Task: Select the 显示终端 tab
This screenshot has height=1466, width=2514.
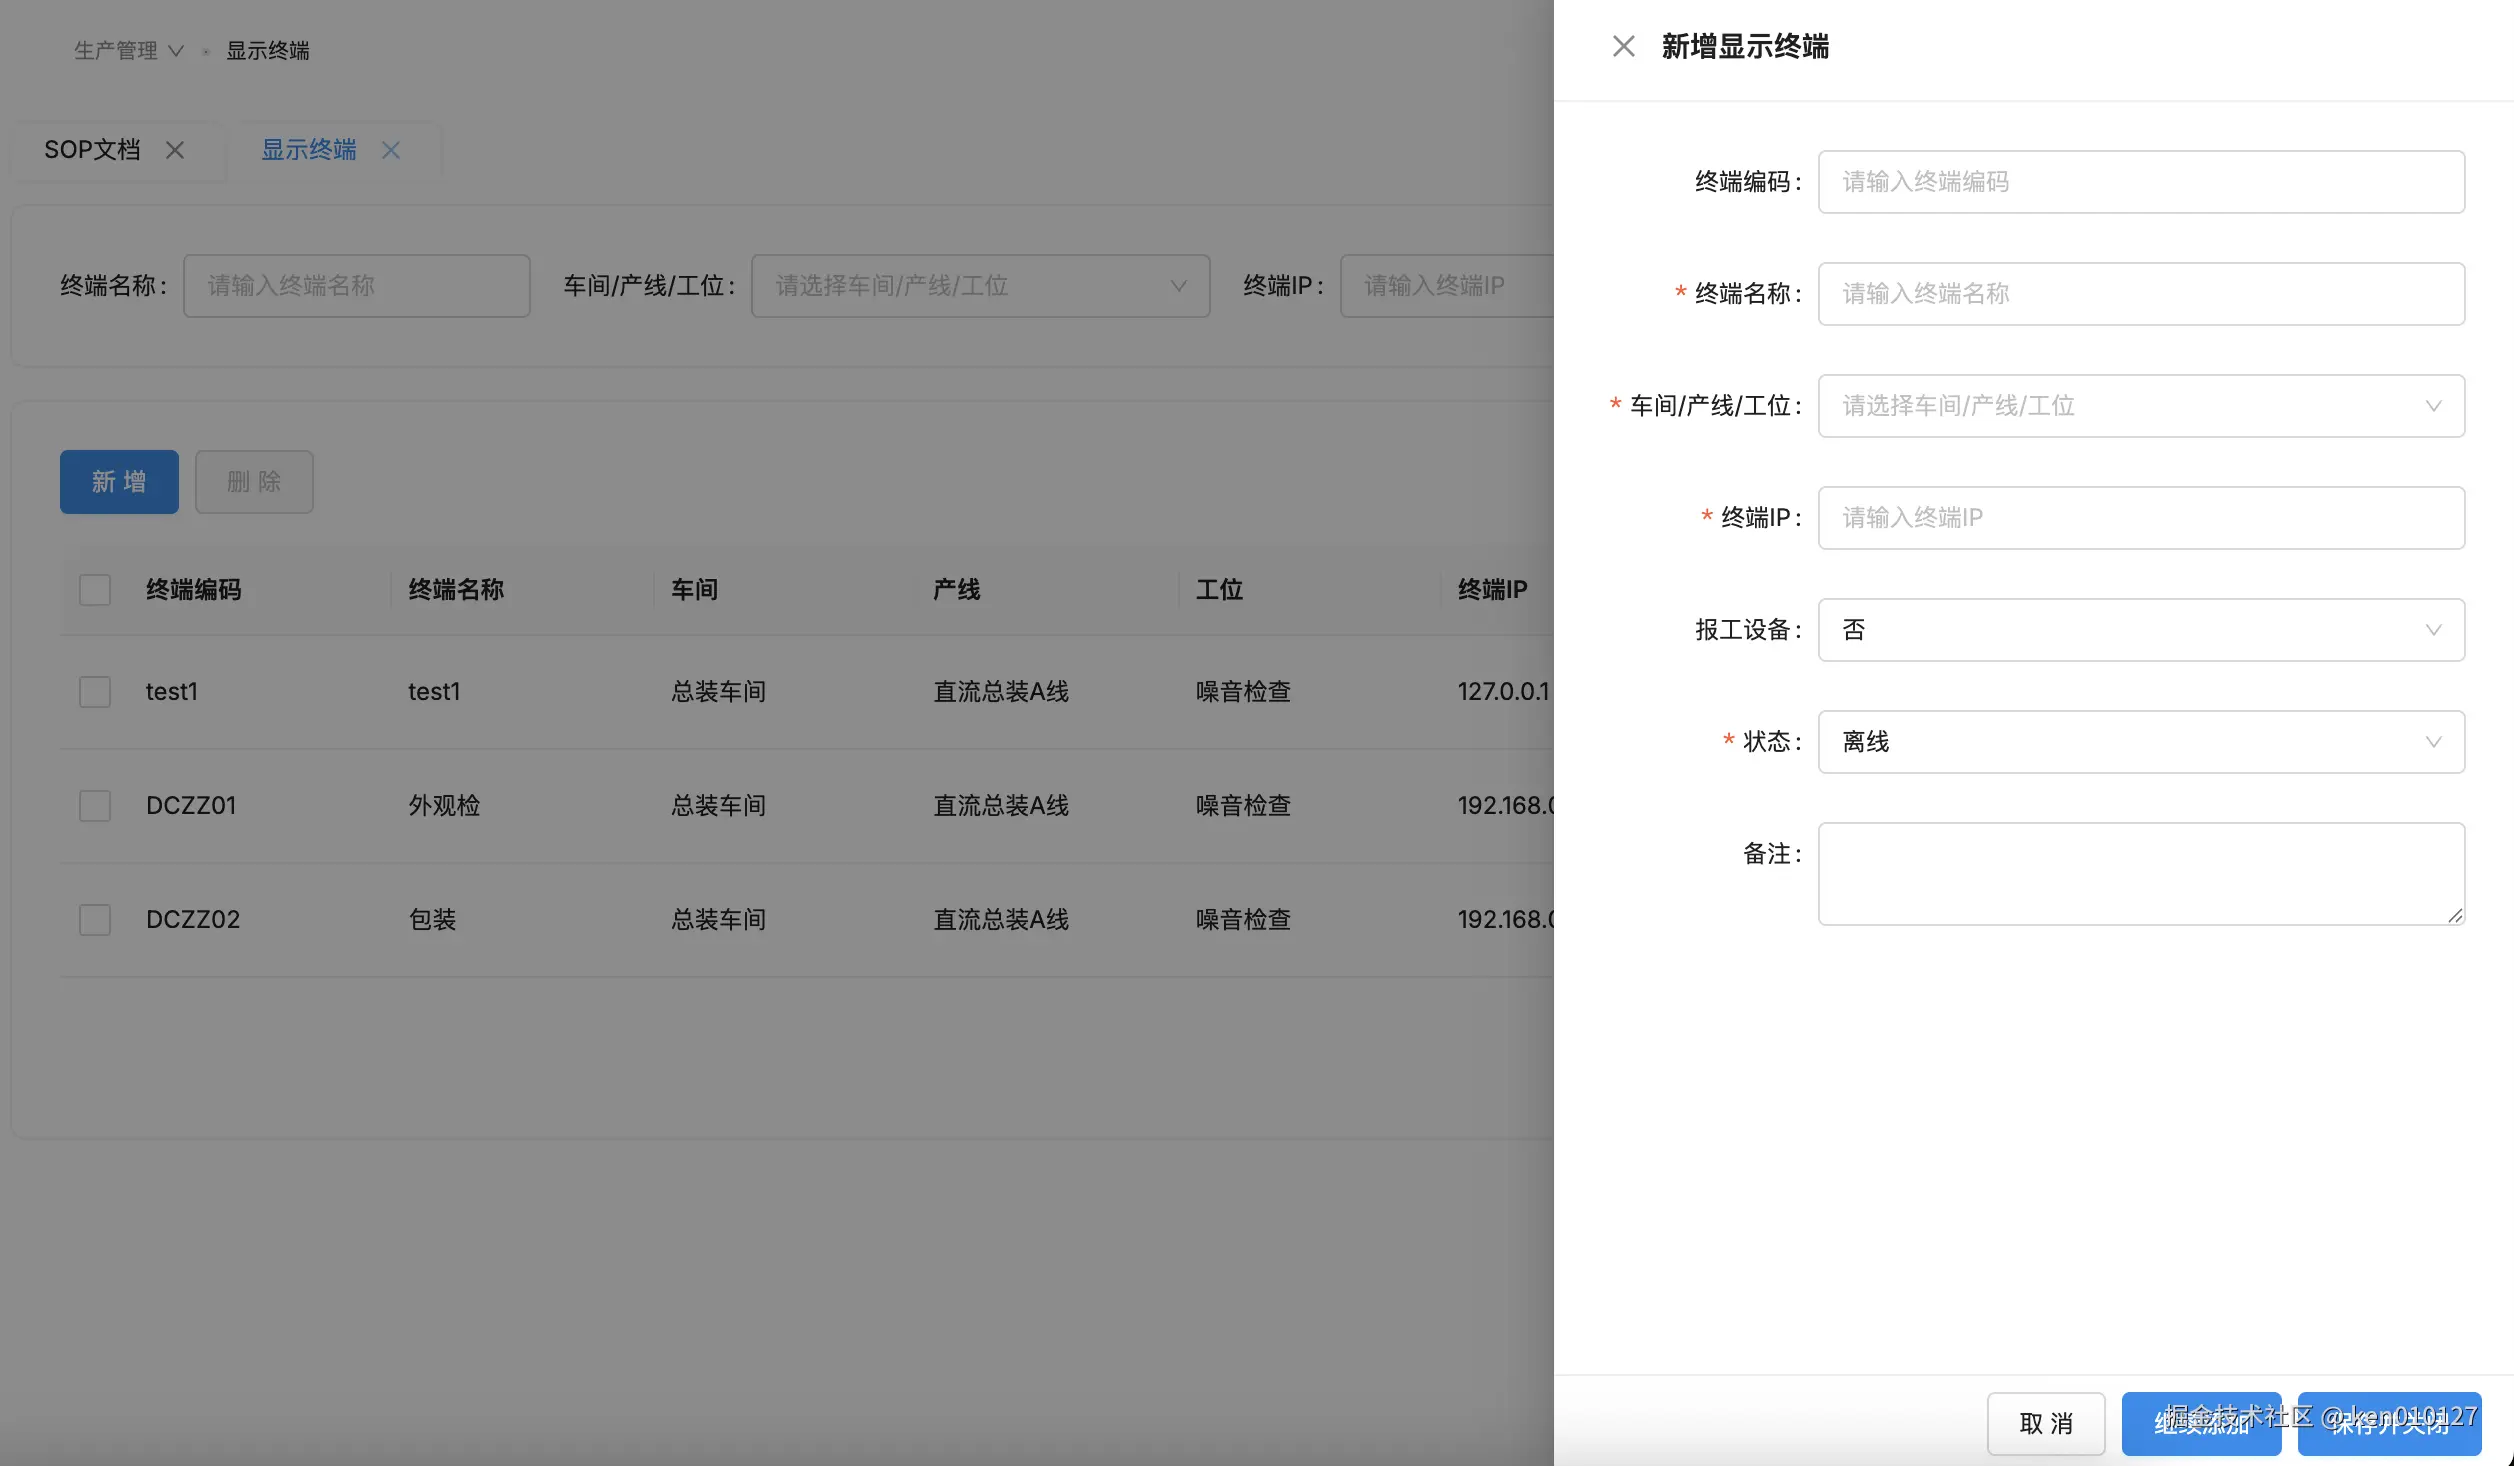Action: pyautogui.click(x=309, y=150)
